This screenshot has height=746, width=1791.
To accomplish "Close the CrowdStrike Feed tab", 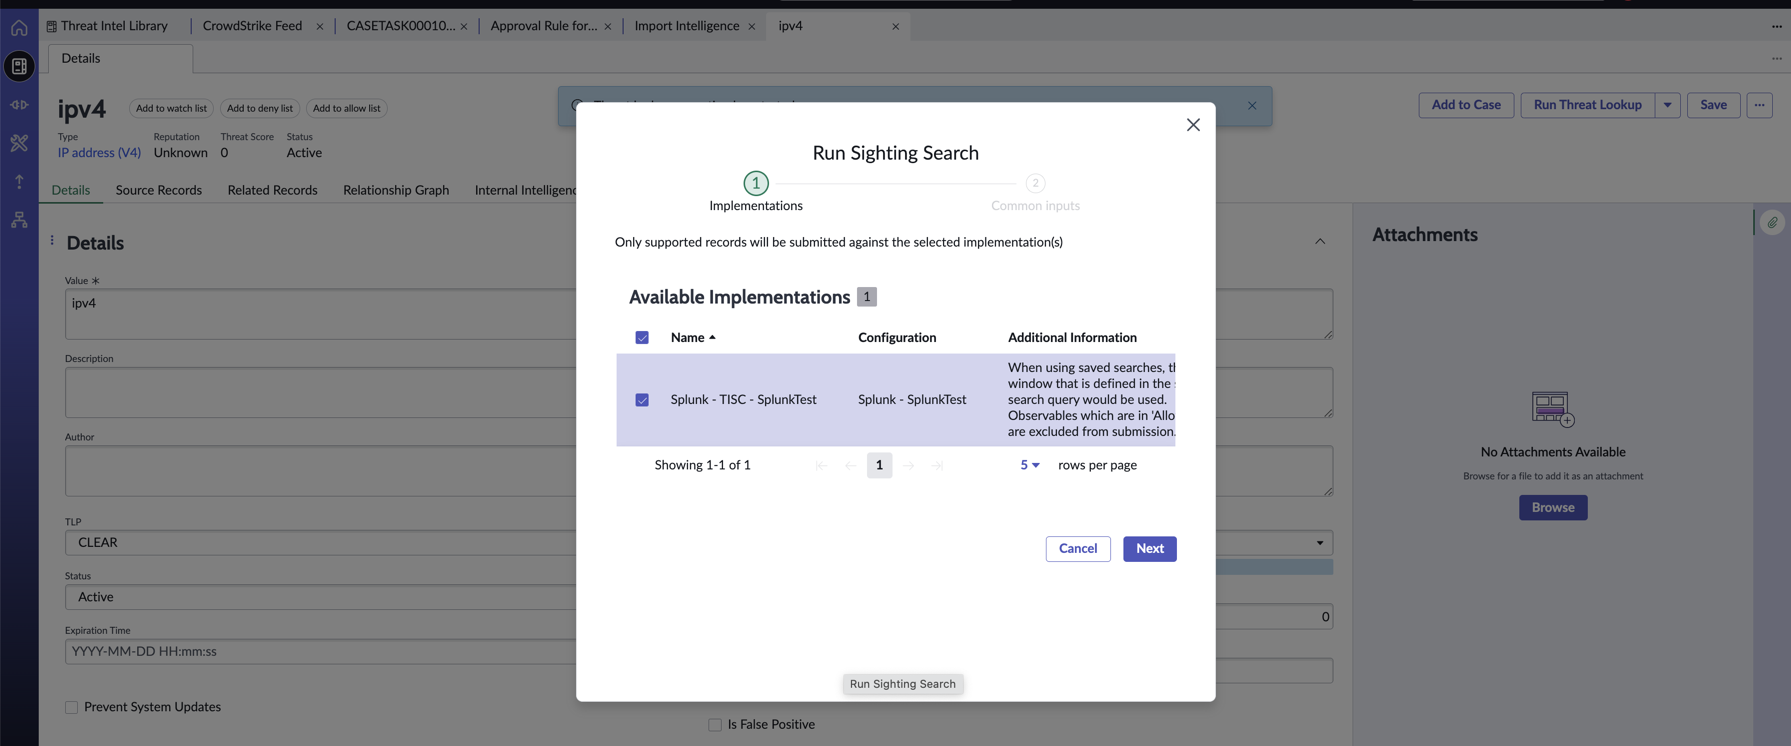I will point(320,27).
